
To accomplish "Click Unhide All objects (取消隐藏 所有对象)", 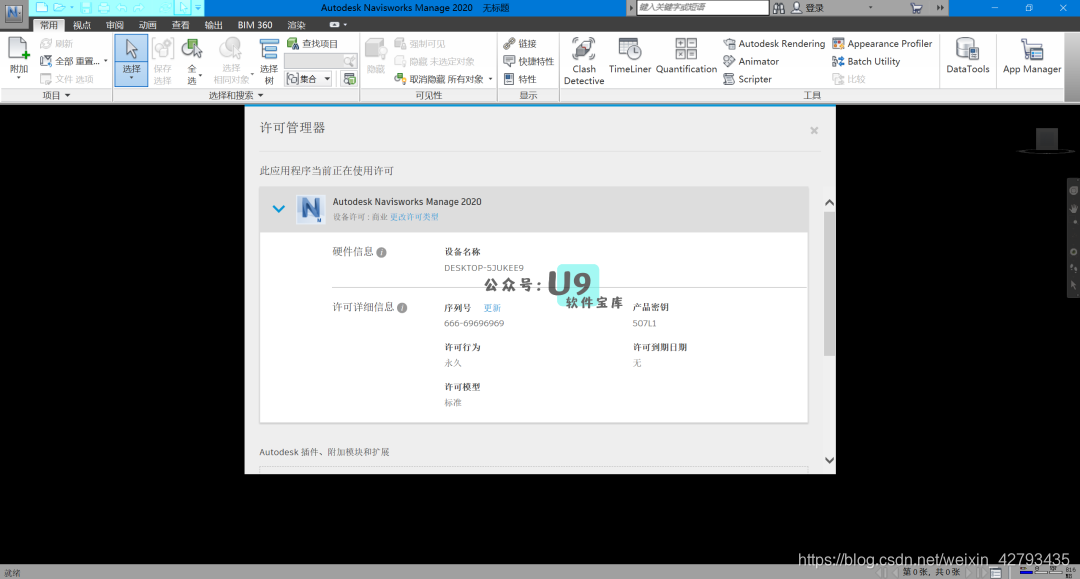I will 439,79.
